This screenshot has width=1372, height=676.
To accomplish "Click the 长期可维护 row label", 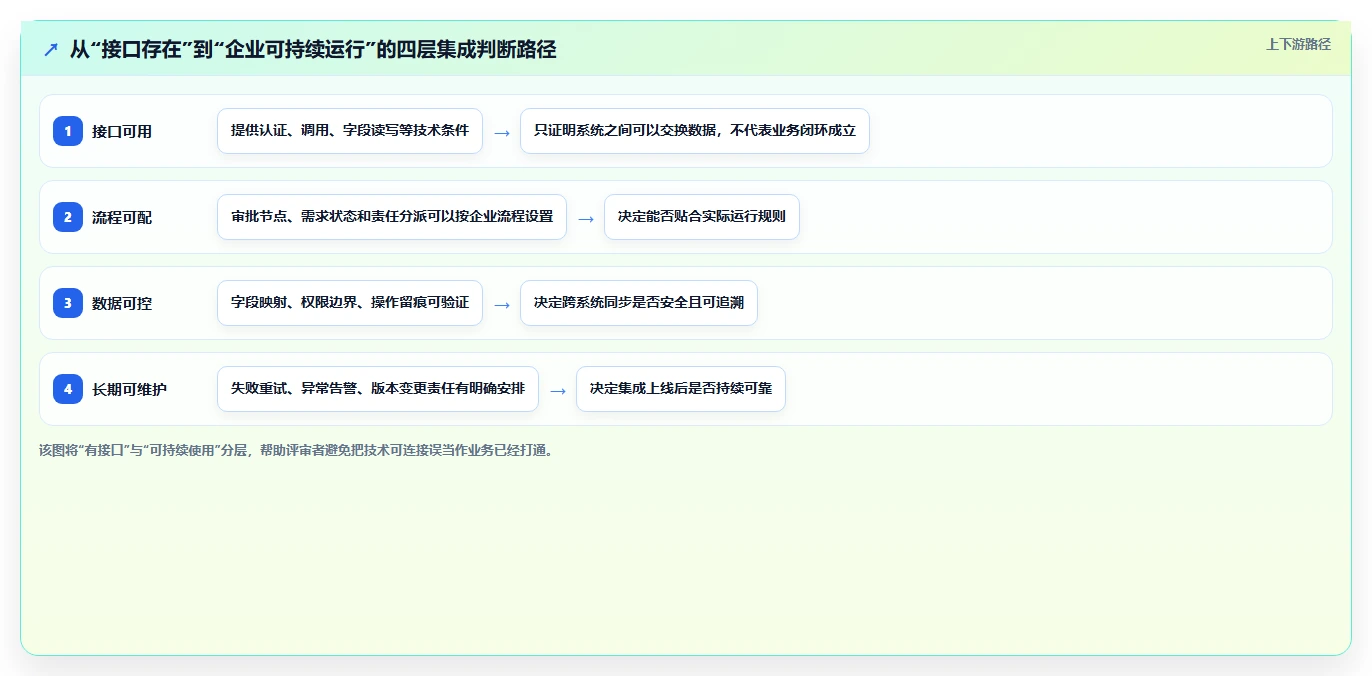I will point(129,389).
